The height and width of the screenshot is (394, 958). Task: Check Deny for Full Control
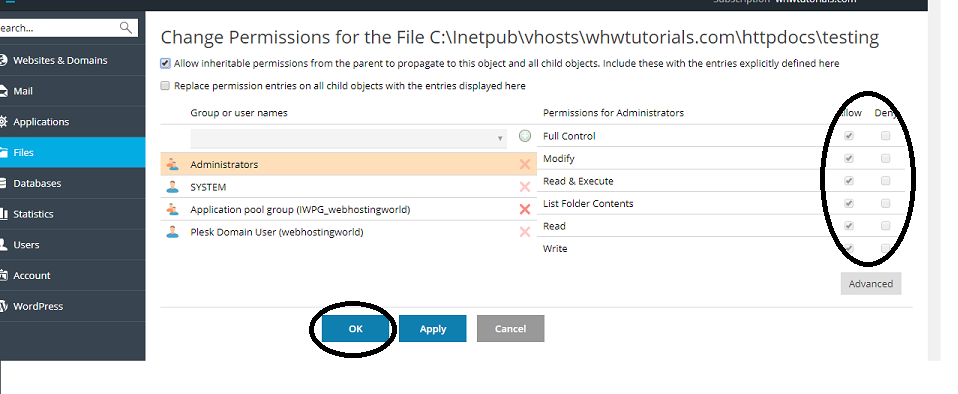tap(885, 136)
